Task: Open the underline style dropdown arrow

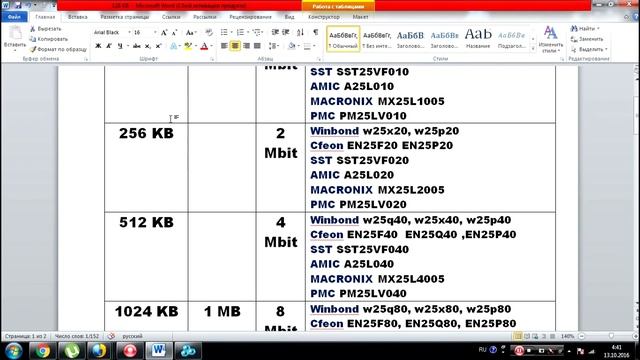Action: point(127,46)
